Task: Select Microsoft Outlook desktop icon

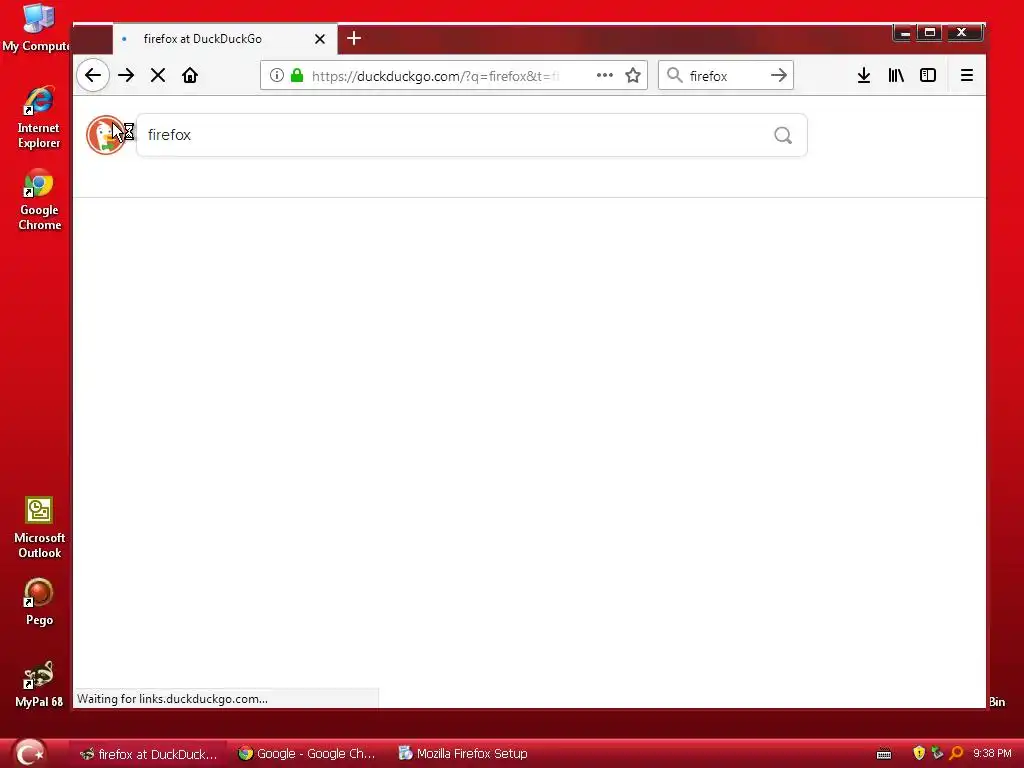Action: (x=39, y=528)
